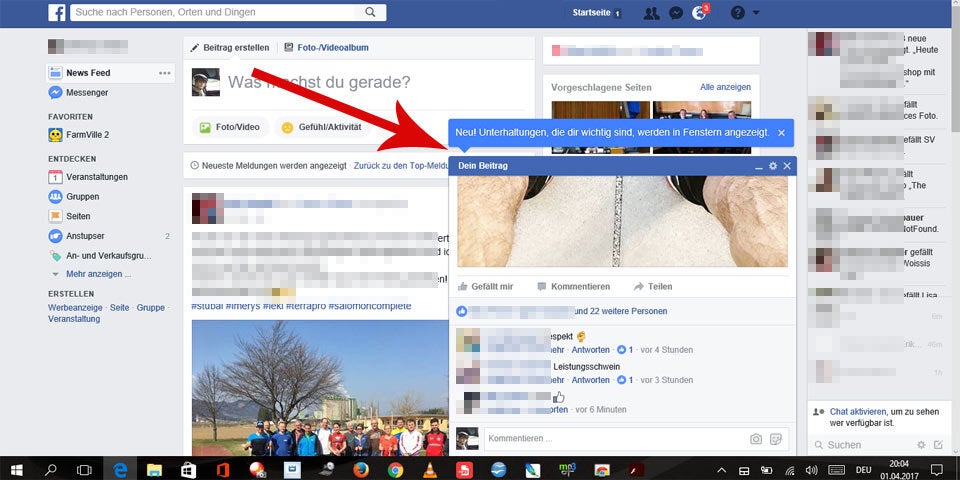The image size is (960, 480).
Task: Click the taskbar volume speaker icon
Action: tap(811, 470)
